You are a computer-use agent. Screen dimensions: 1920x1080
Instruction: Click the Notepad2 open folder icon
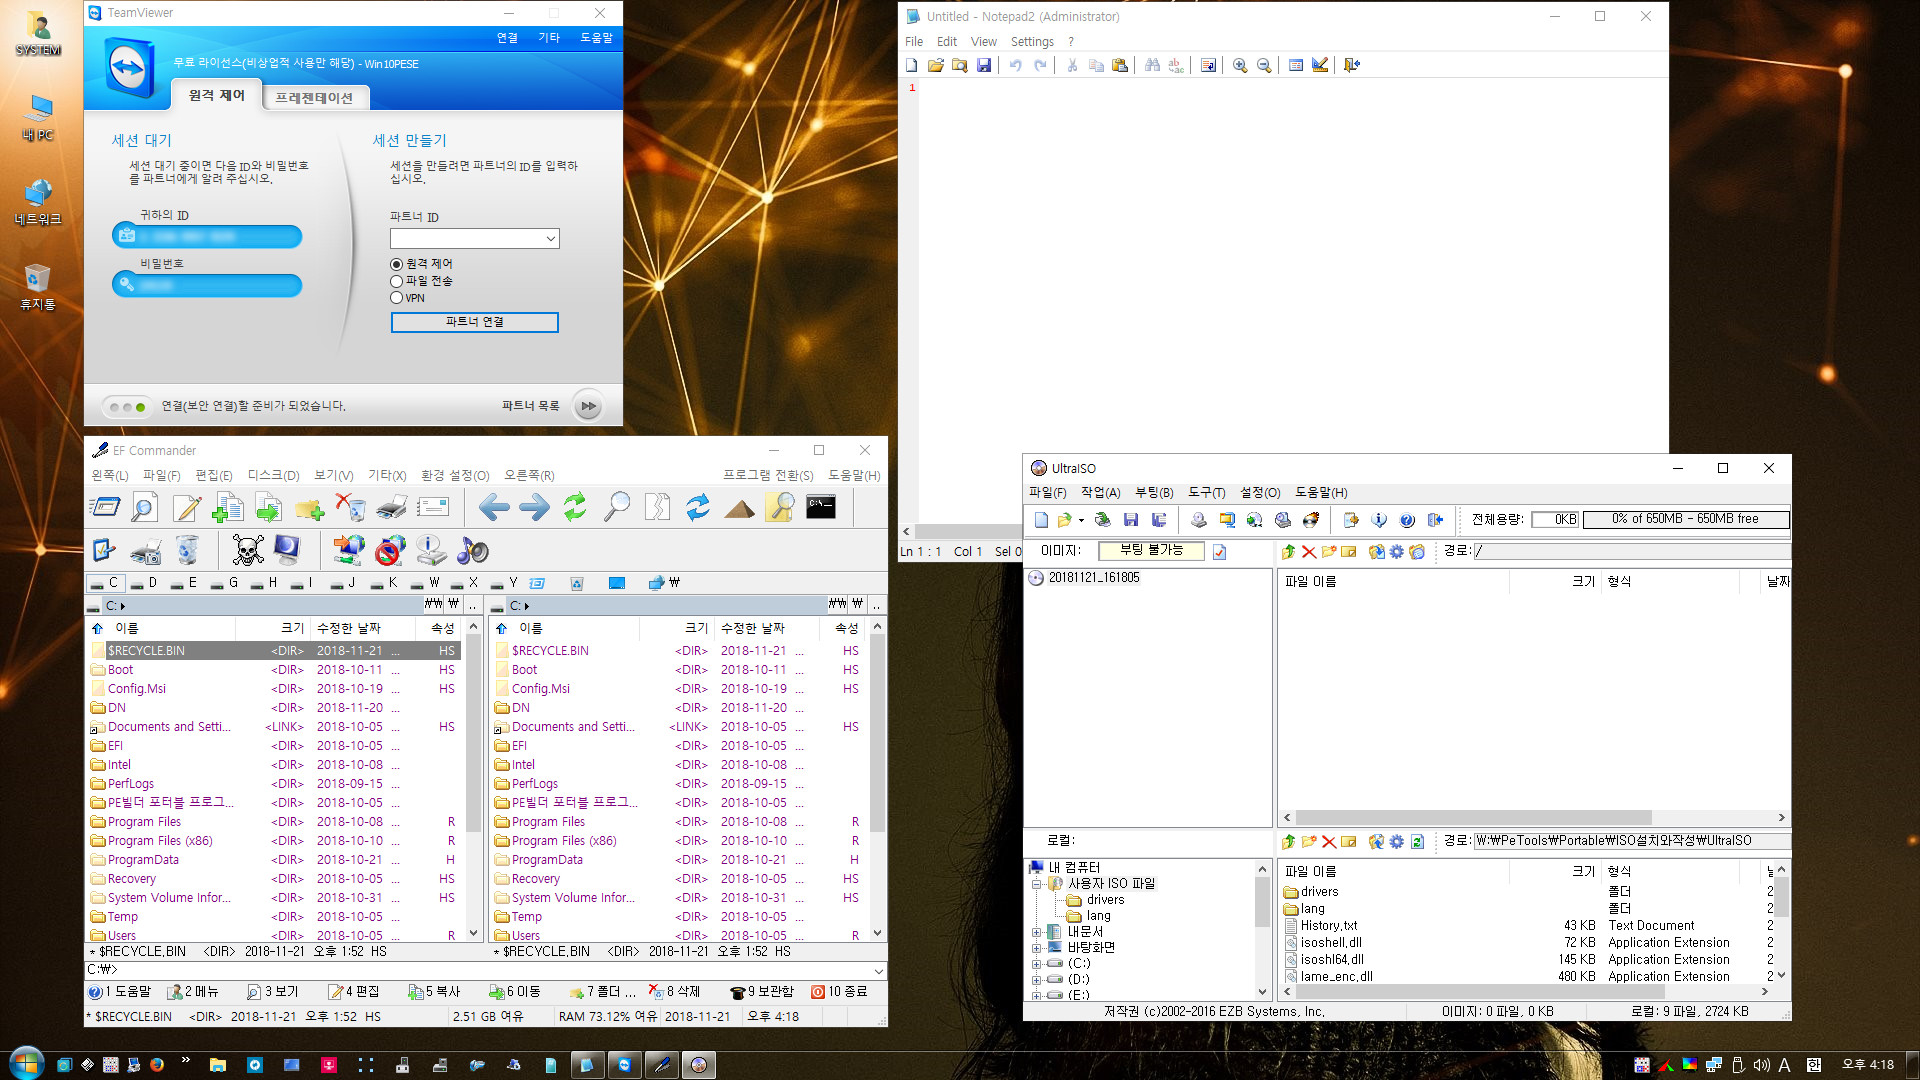click(x=936, y=65)
